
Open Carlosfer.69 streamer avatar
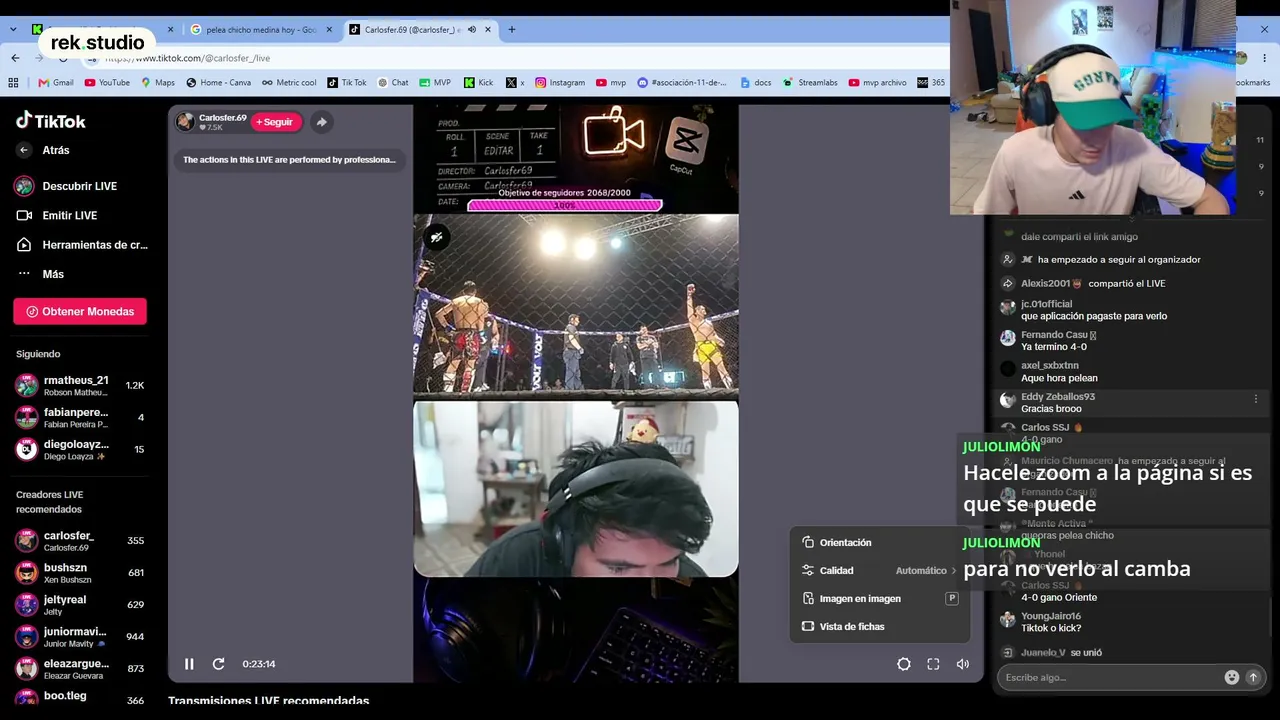185,122
